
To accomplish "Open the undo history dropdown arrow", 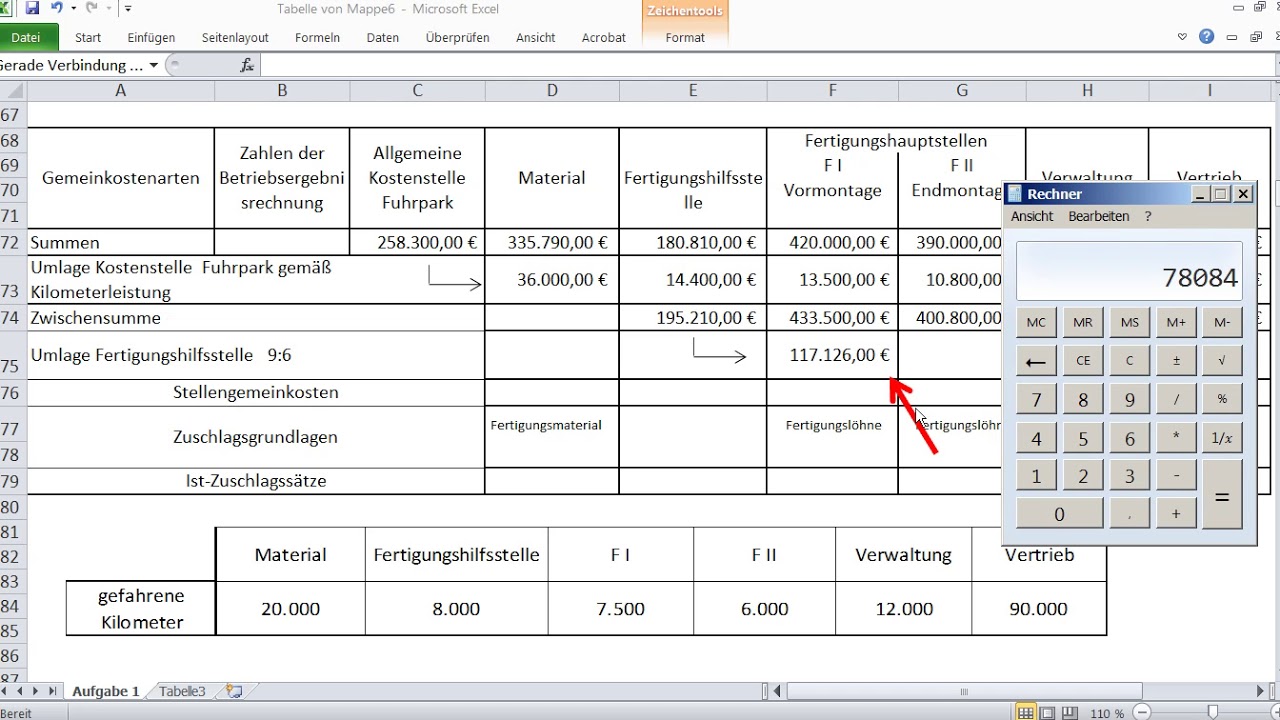I will click(x=74, y=9).
